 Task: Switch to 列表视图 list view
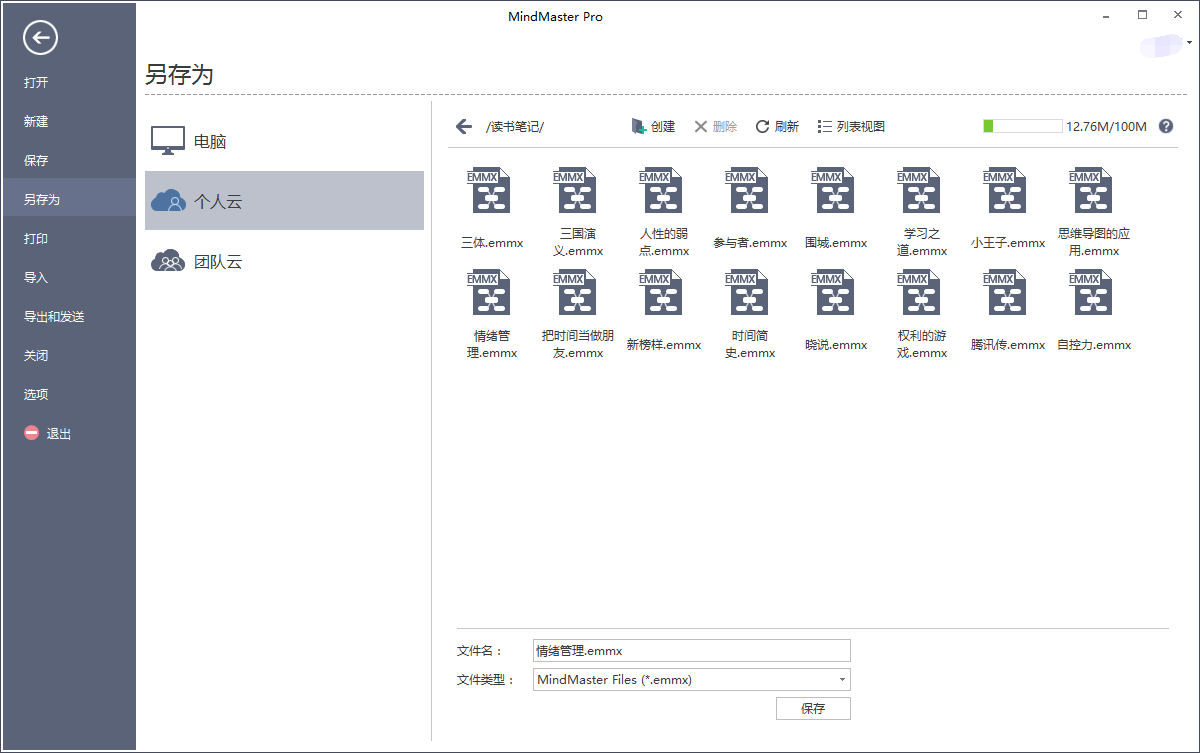[x=851, y=126]
